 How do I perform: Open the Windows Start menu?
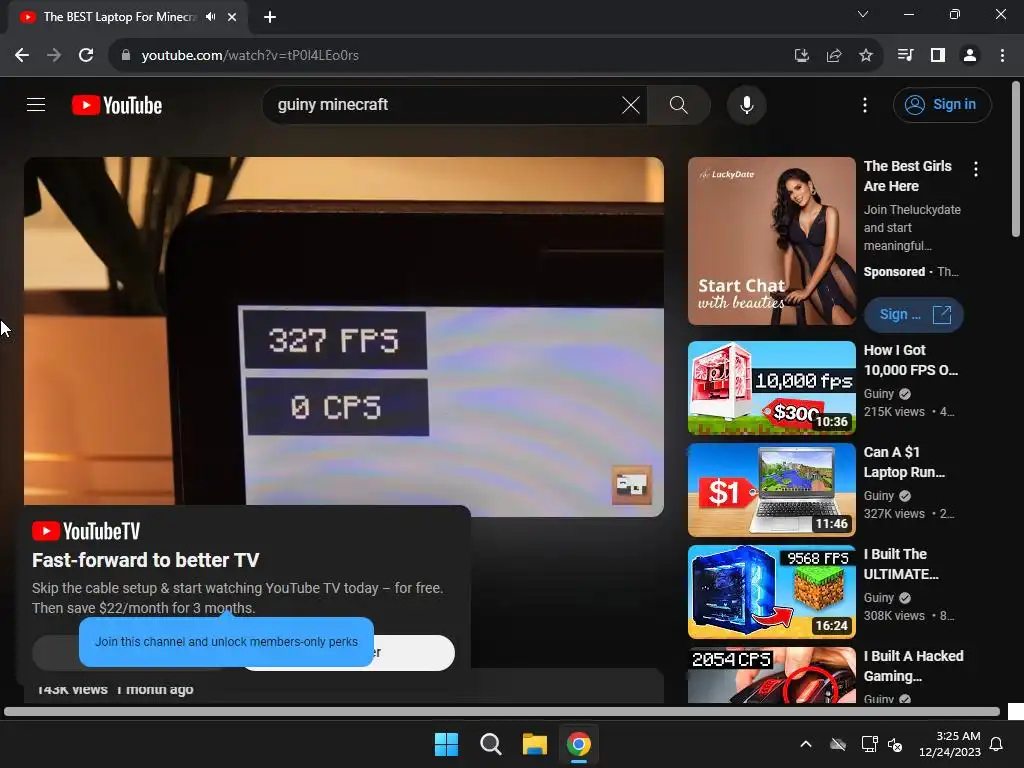447,744
